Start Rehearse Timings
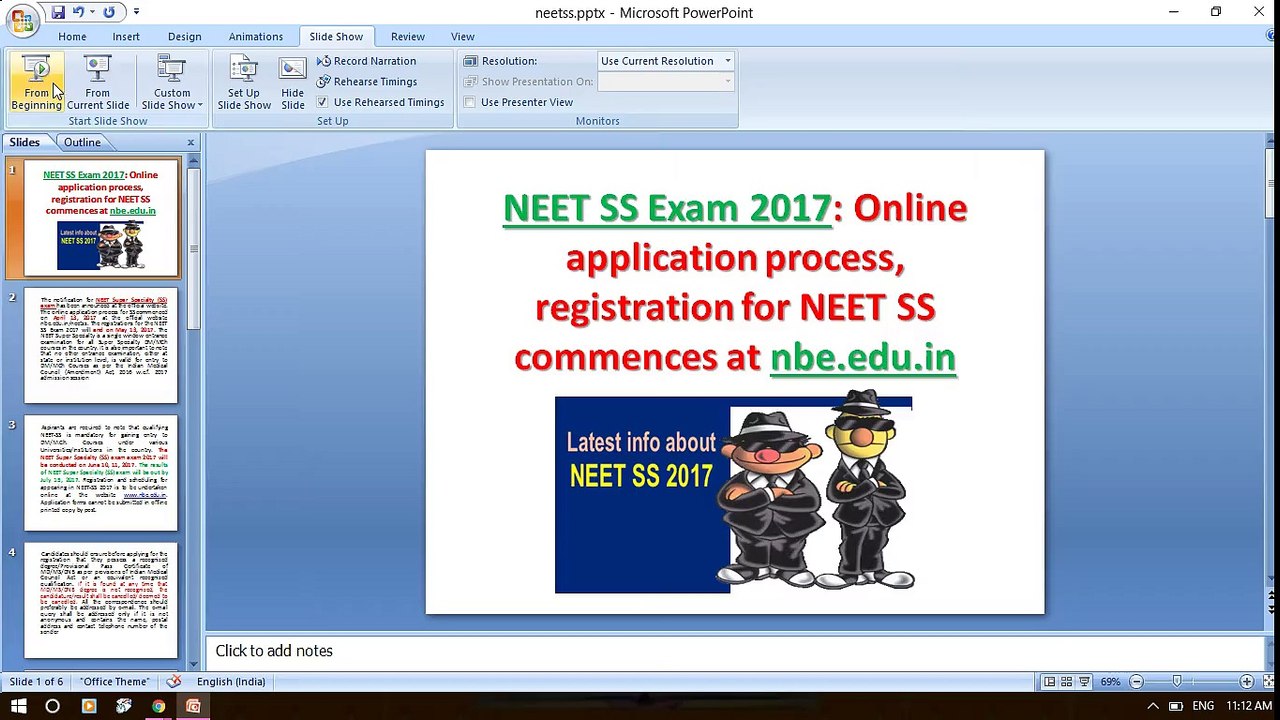The width and height of the screenshot is (1280, 720). [x=366, y=81]
